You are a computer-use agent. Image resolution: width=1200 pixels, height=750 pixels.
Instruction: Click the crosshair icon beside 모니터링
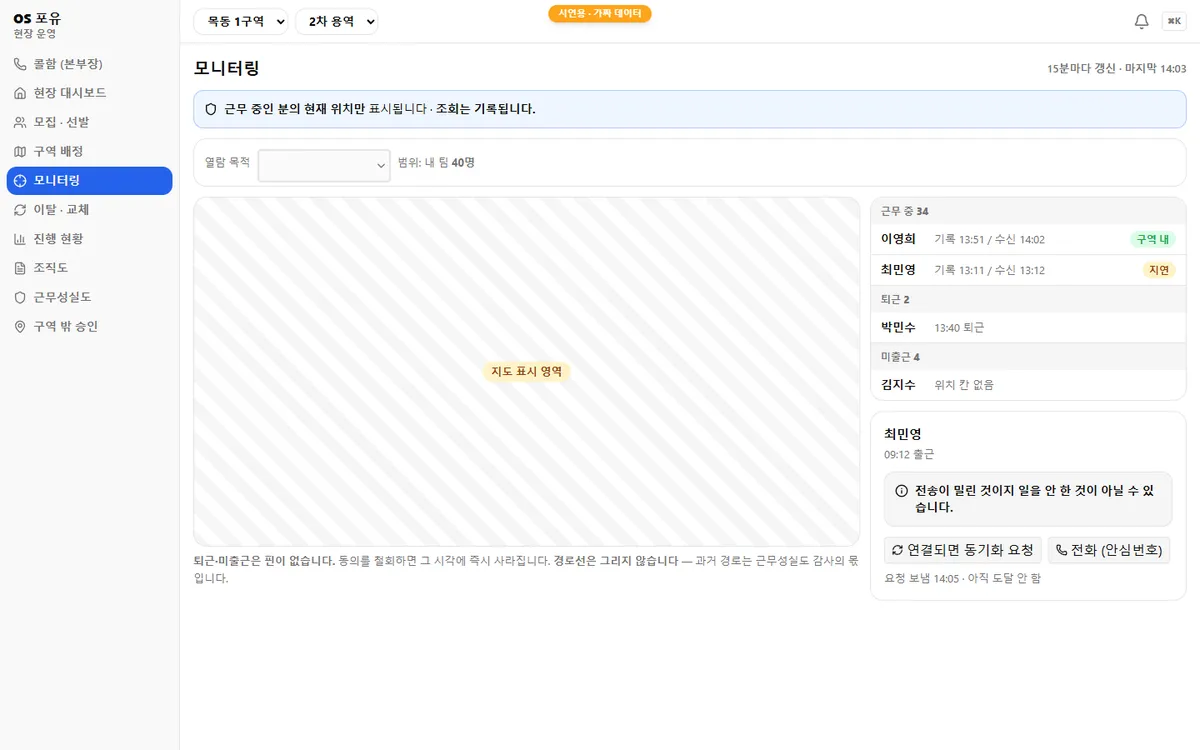click(x=20, y=181)
